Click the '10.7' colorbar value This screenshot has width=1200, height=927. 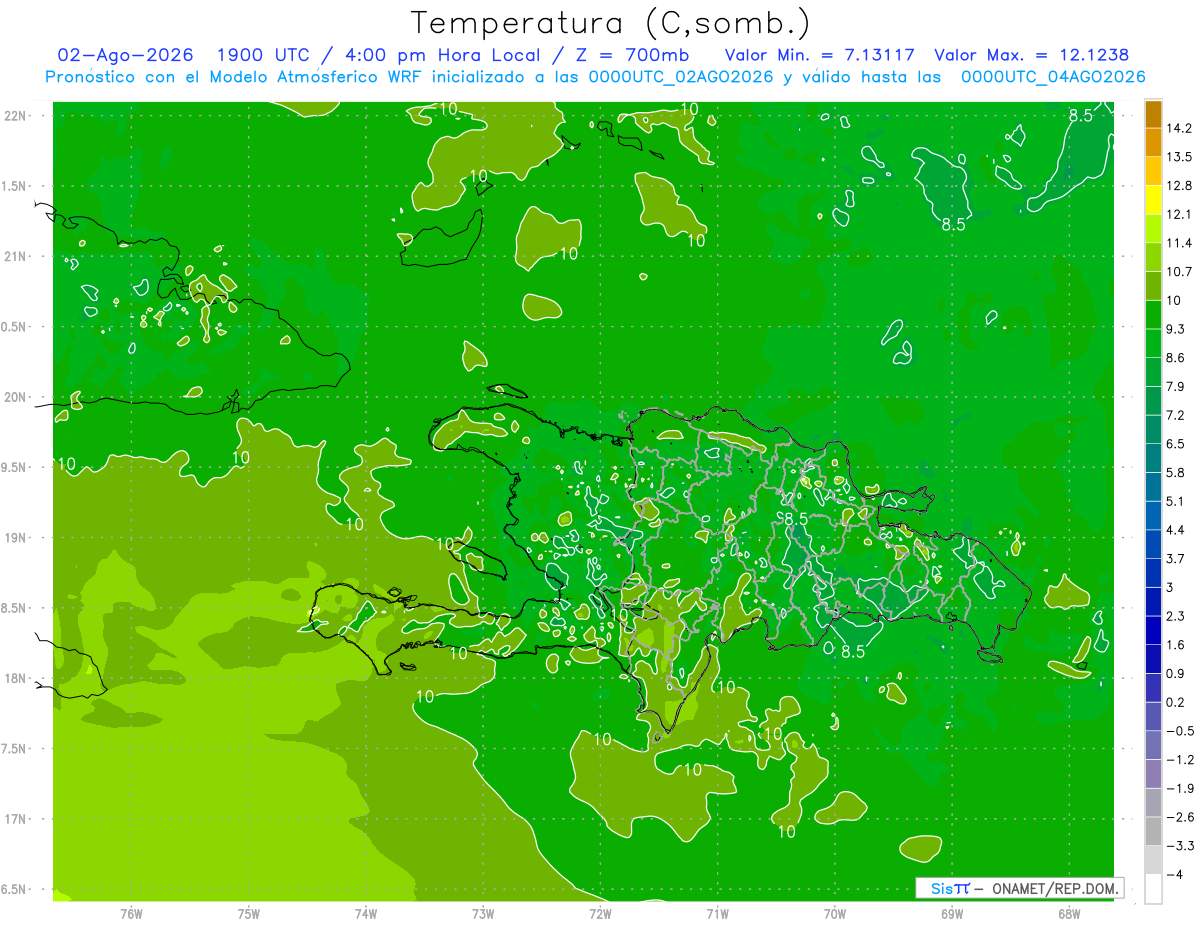pyautogui.click(x=1179, y=272)
